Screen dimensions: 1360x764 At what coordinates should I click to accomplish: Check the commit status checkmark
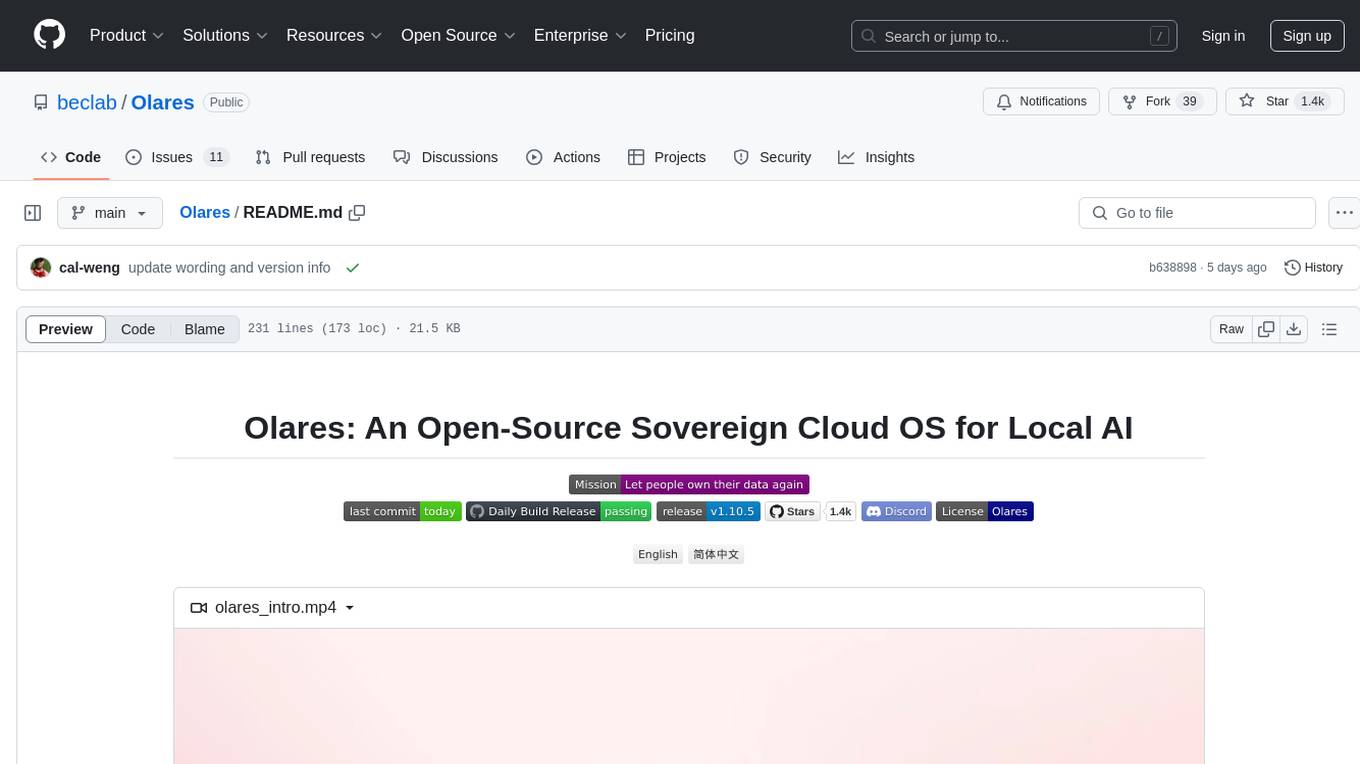(352, 268)
